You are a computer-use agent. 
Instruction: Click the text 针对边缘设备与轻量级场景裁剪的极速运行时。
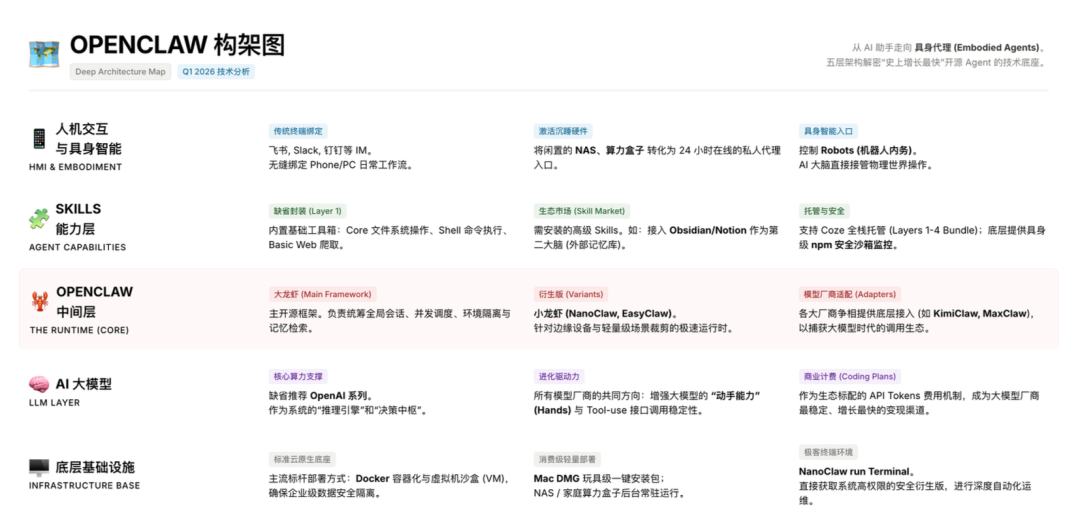(634, 329)
